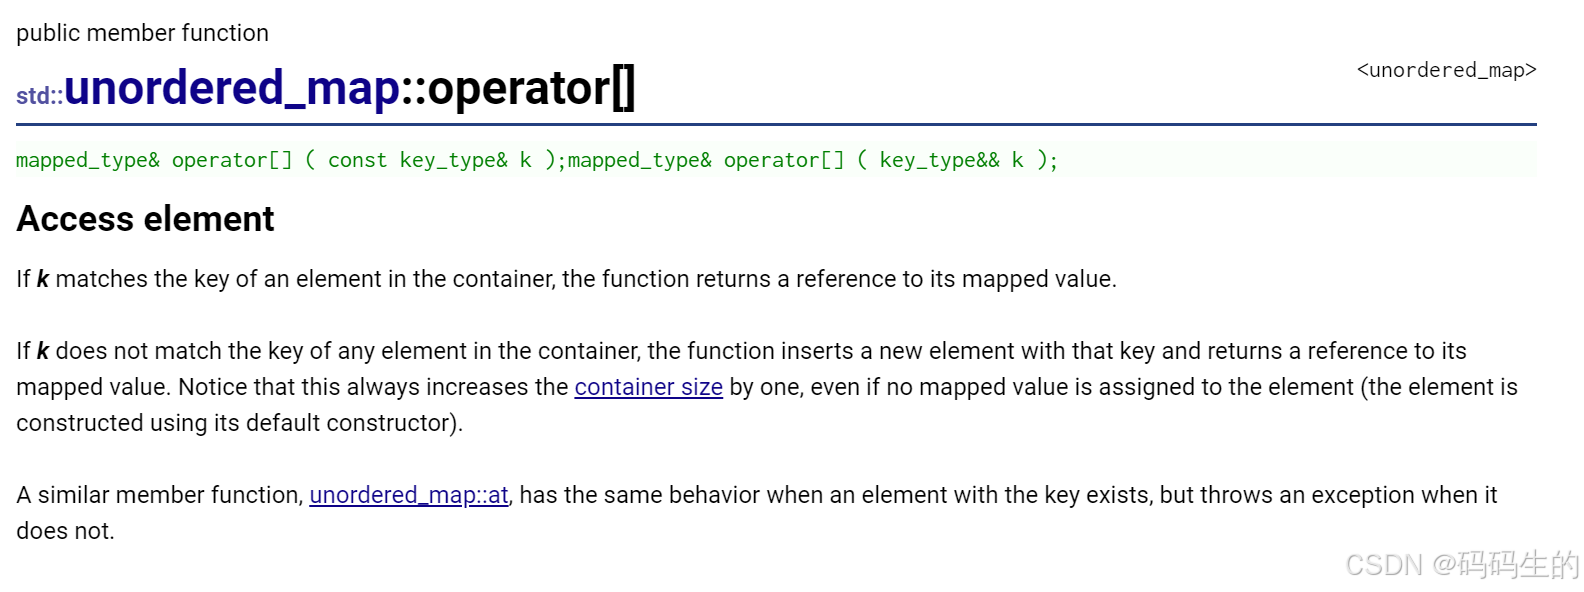The height and width of the screenshot is (592, 1584).
Task: Click the 'const' keyword in the prototype
Action: 357,160
